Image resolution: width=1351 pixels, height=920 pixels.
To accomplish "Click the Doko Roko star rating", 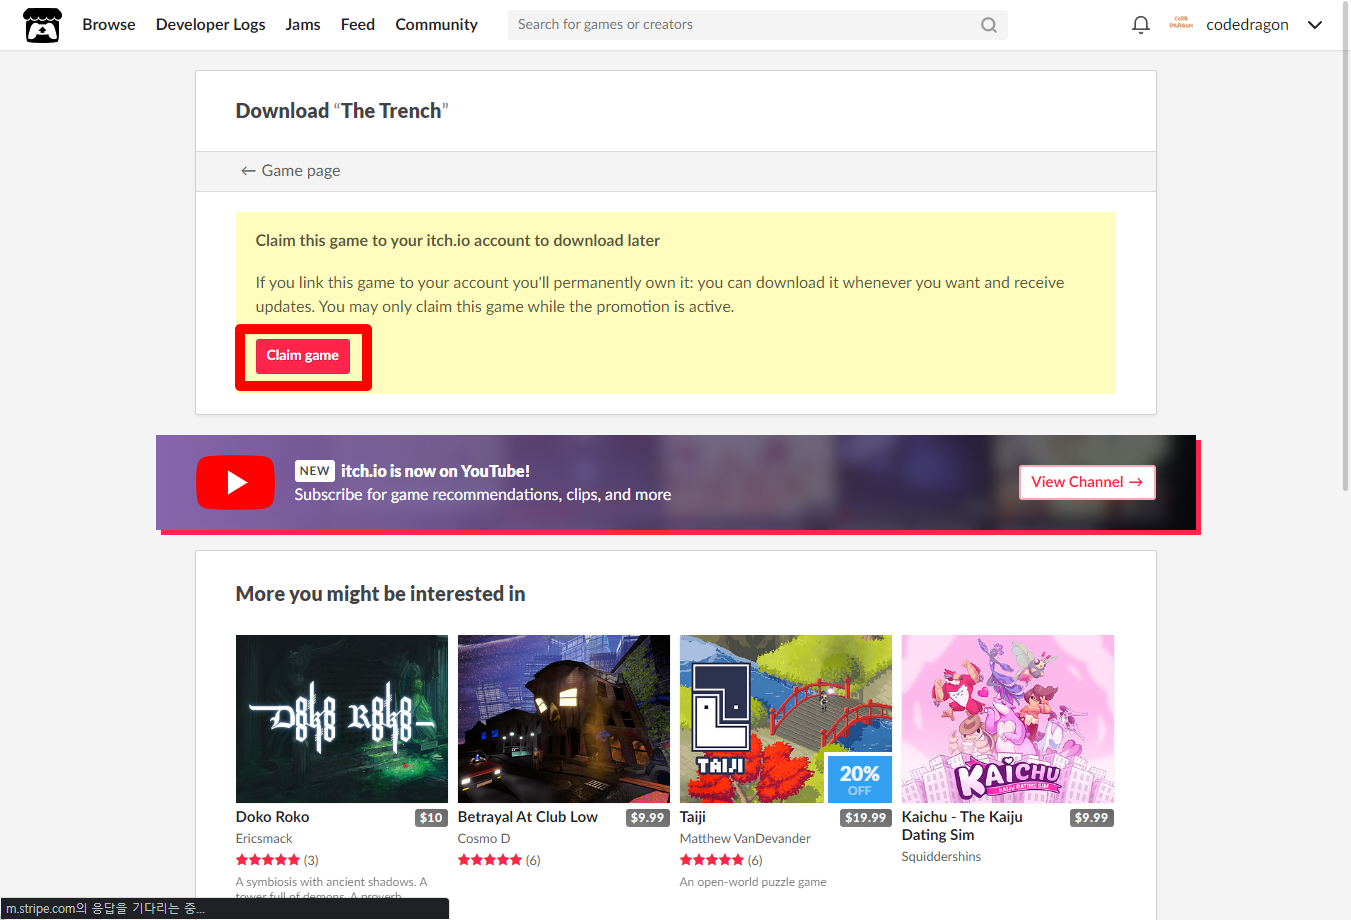I will 268,860.
